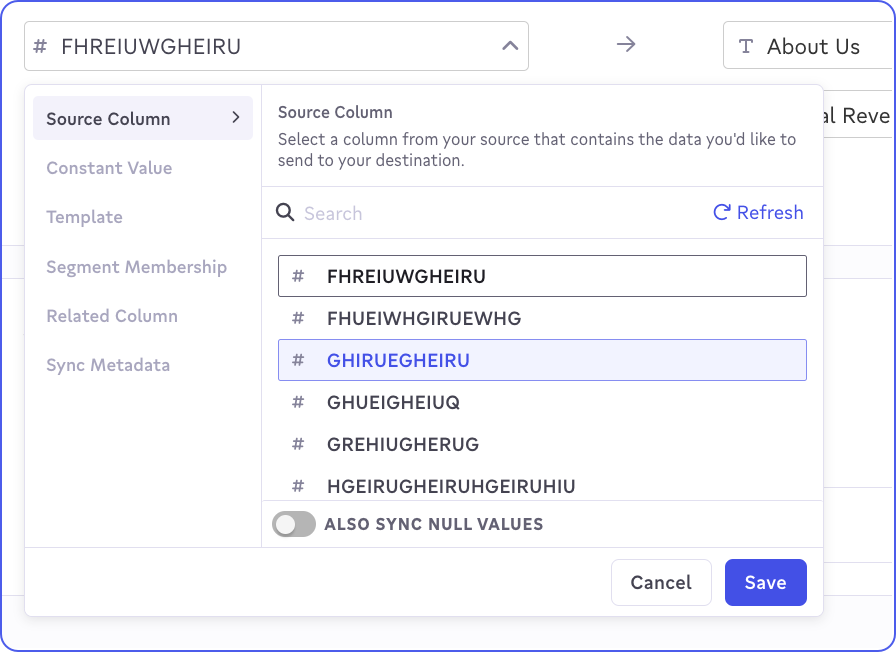This screenshot has width=896, height=652.
Task: Click the magnifier search icon
Action: pyautogui.click(x=285, y=213)
